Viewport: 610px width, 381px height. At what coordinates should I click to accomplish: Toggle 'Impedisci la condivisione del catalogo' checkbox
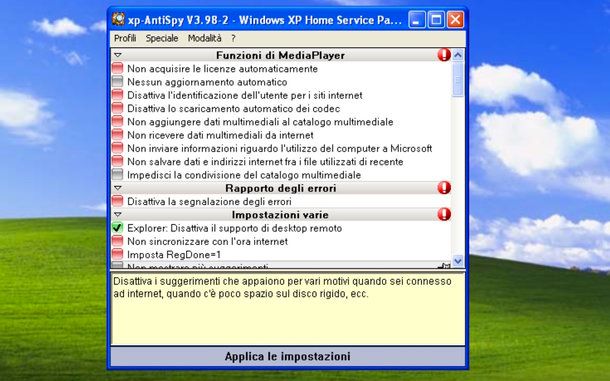pos(117,174)
